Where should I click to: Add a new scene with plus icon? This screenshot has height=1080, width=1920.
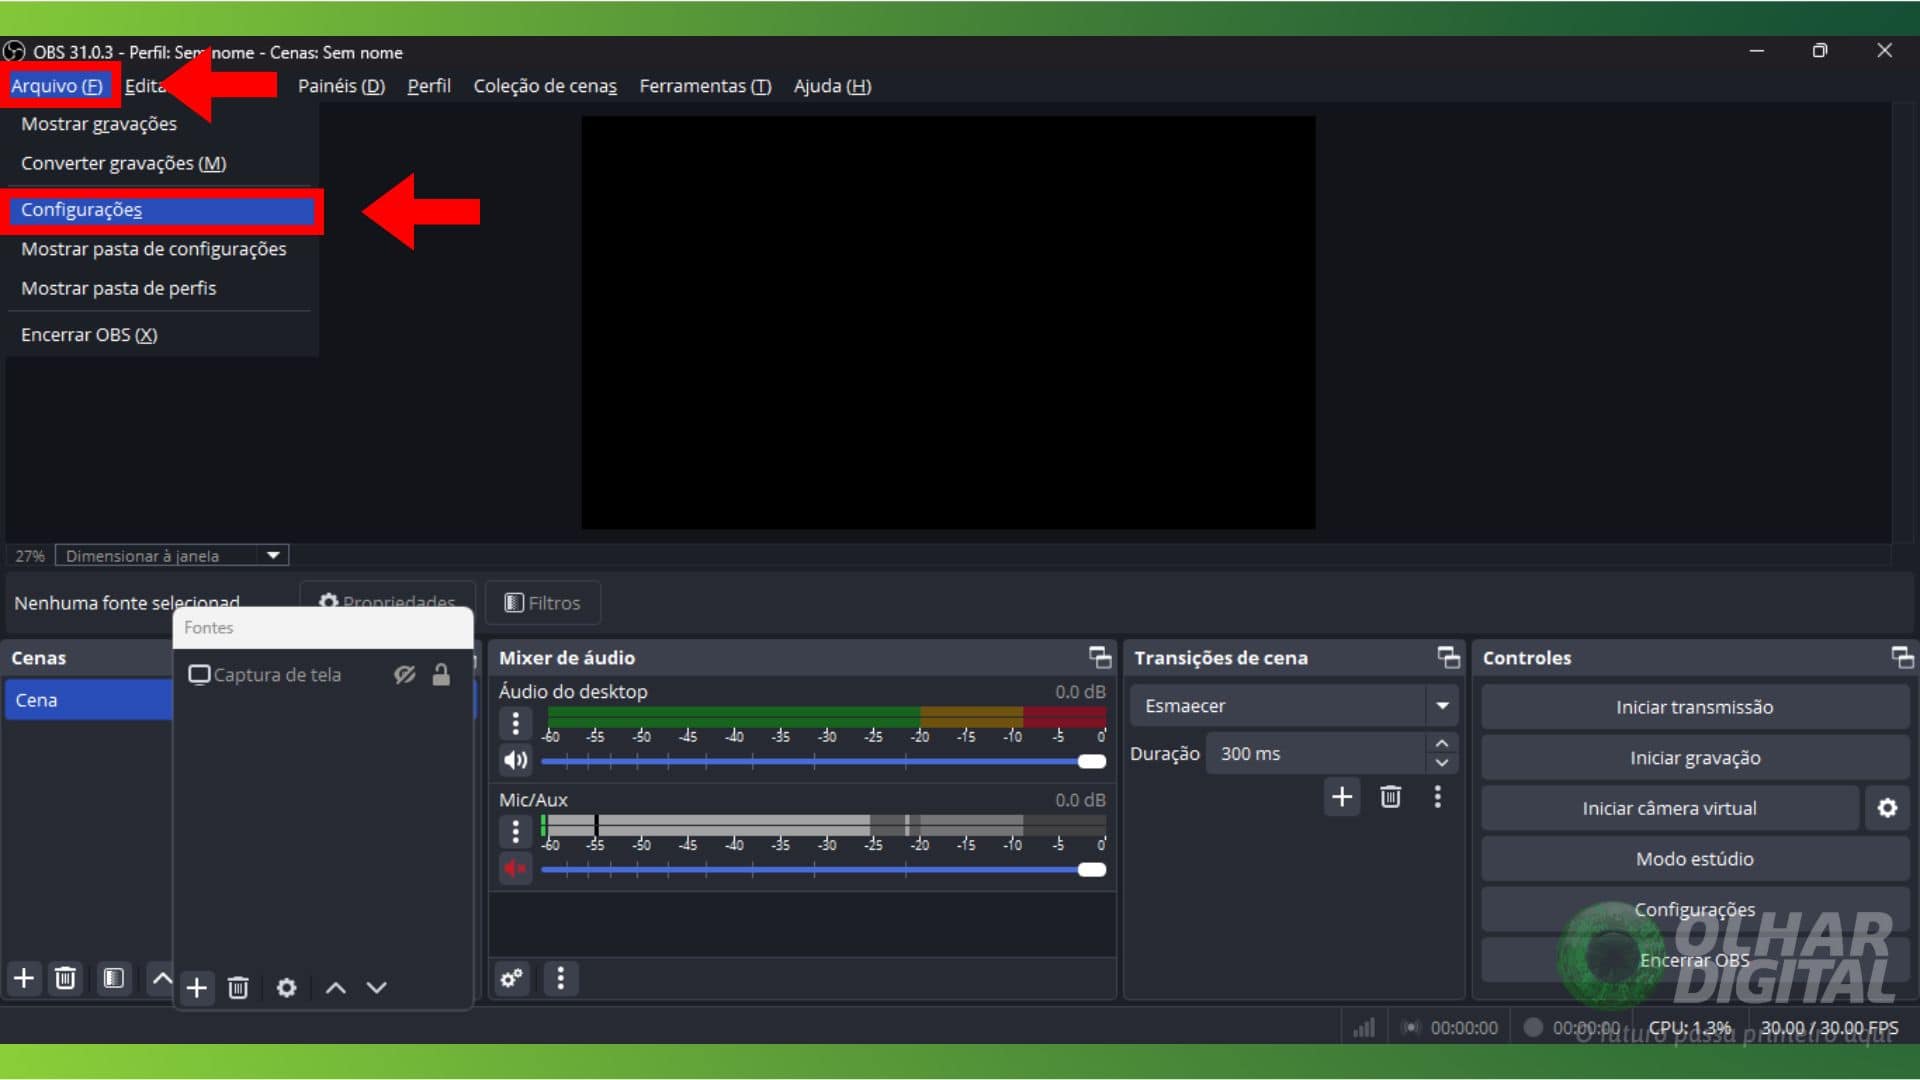pos(23,979)
